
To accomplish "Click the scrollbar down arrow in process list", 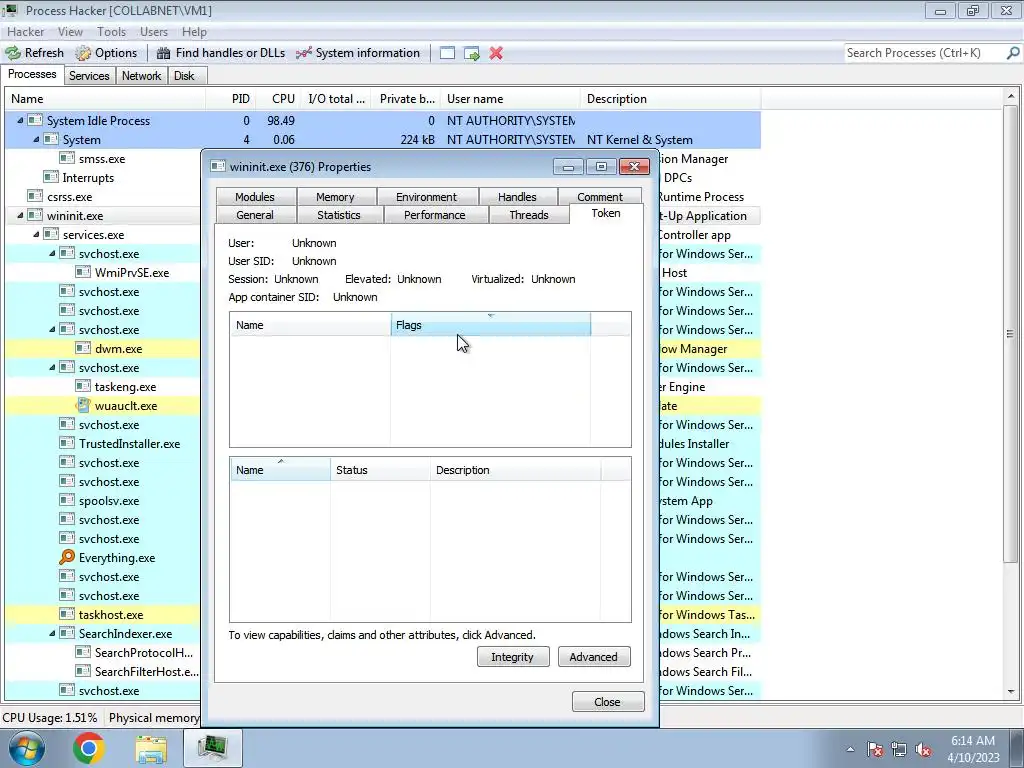I will (x=1010, y=692).
